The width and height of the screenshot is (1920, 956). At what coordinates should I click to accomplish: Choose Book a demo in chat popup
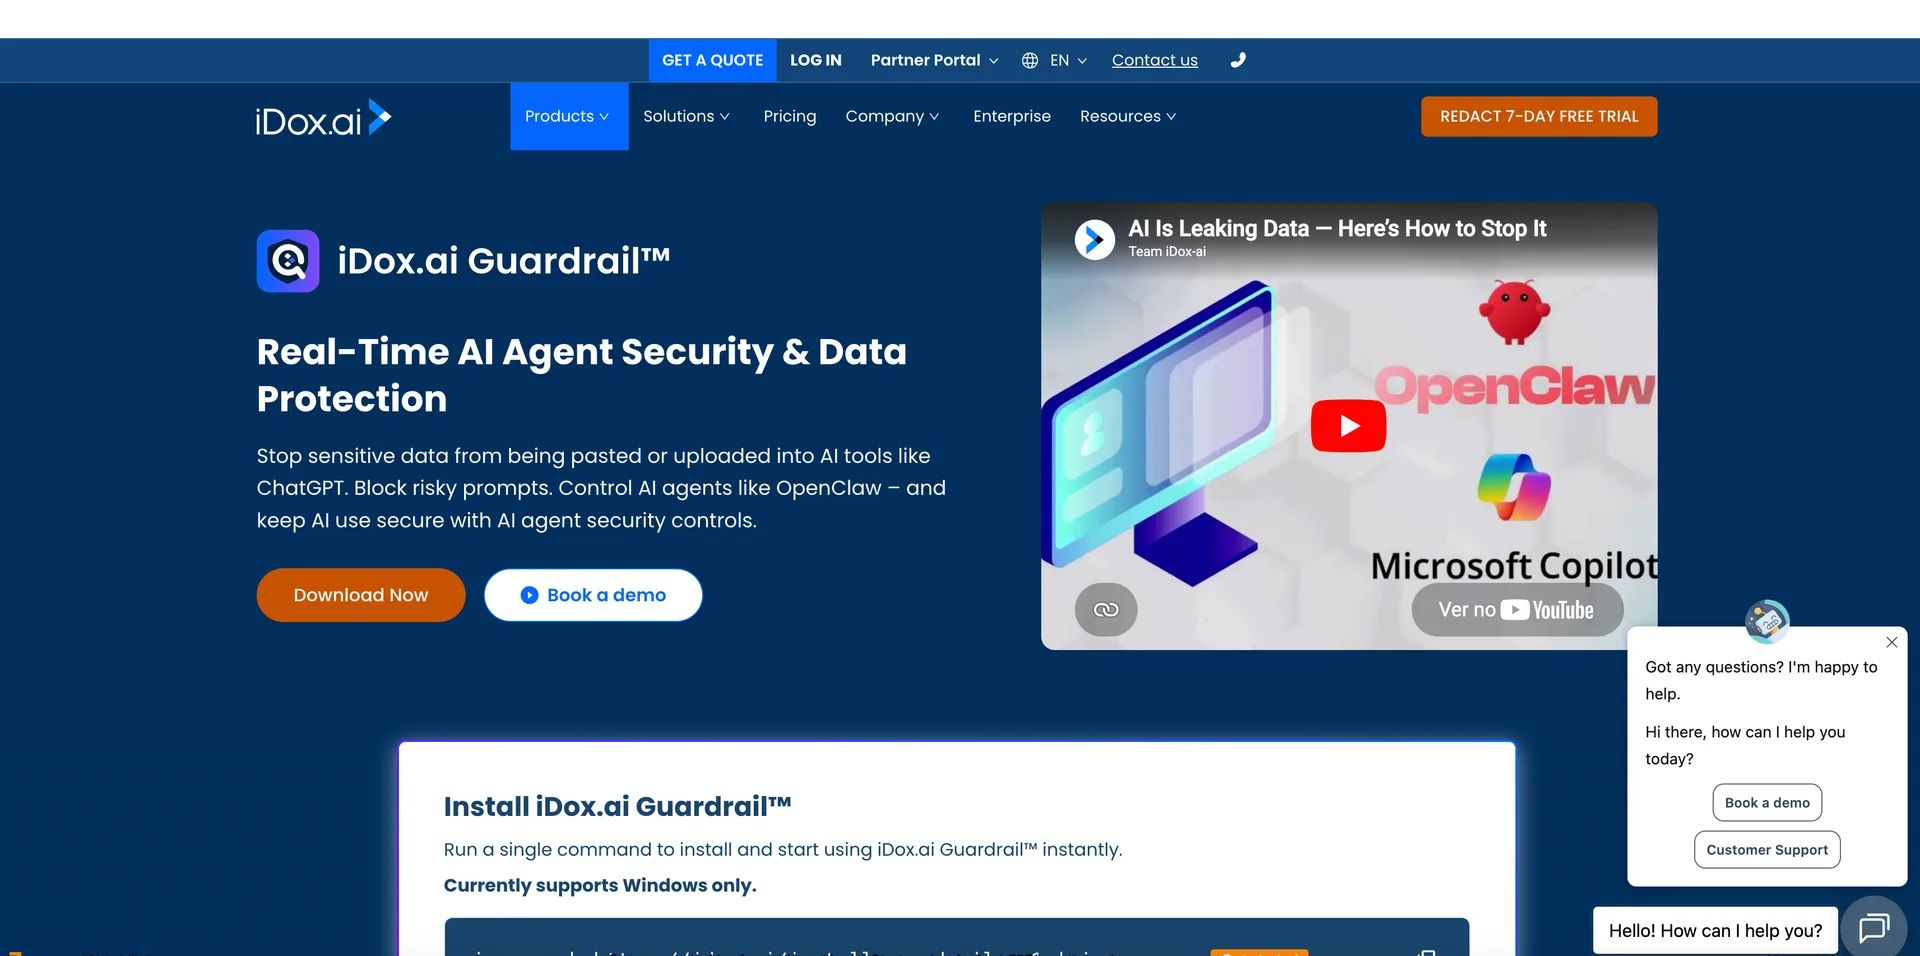(1767, 802)
